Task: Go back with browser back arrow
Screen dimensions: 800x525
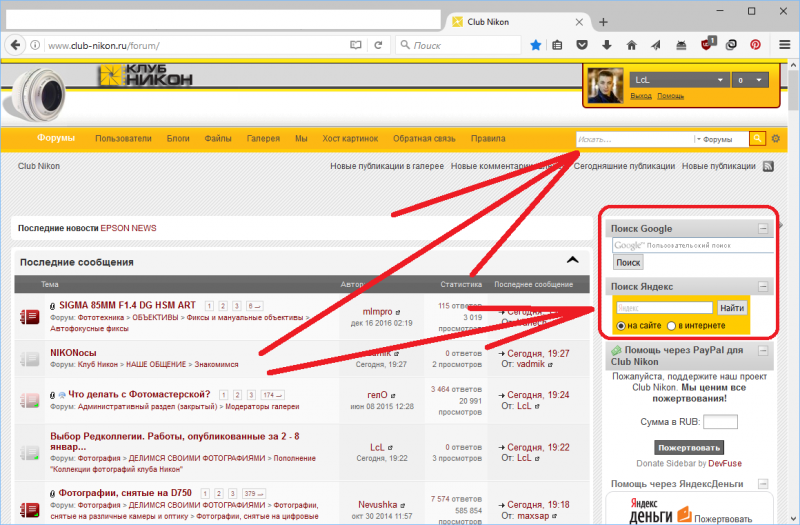Action: click(x=15, y=45)
